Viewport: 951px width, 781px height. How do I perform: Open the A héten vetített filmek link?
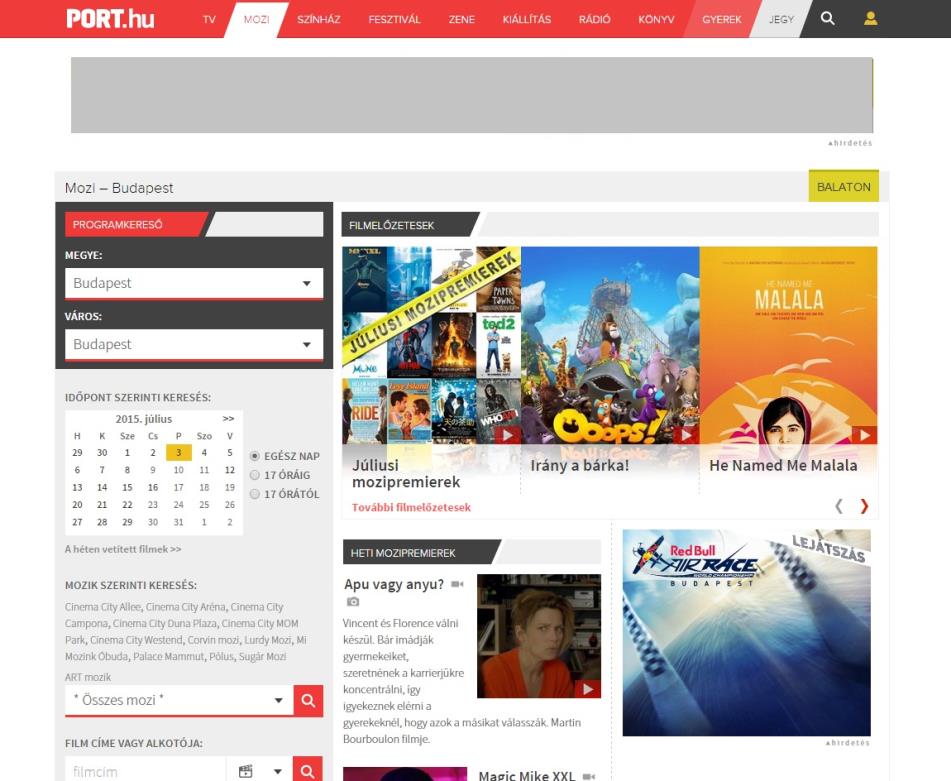tap(123, 549)
